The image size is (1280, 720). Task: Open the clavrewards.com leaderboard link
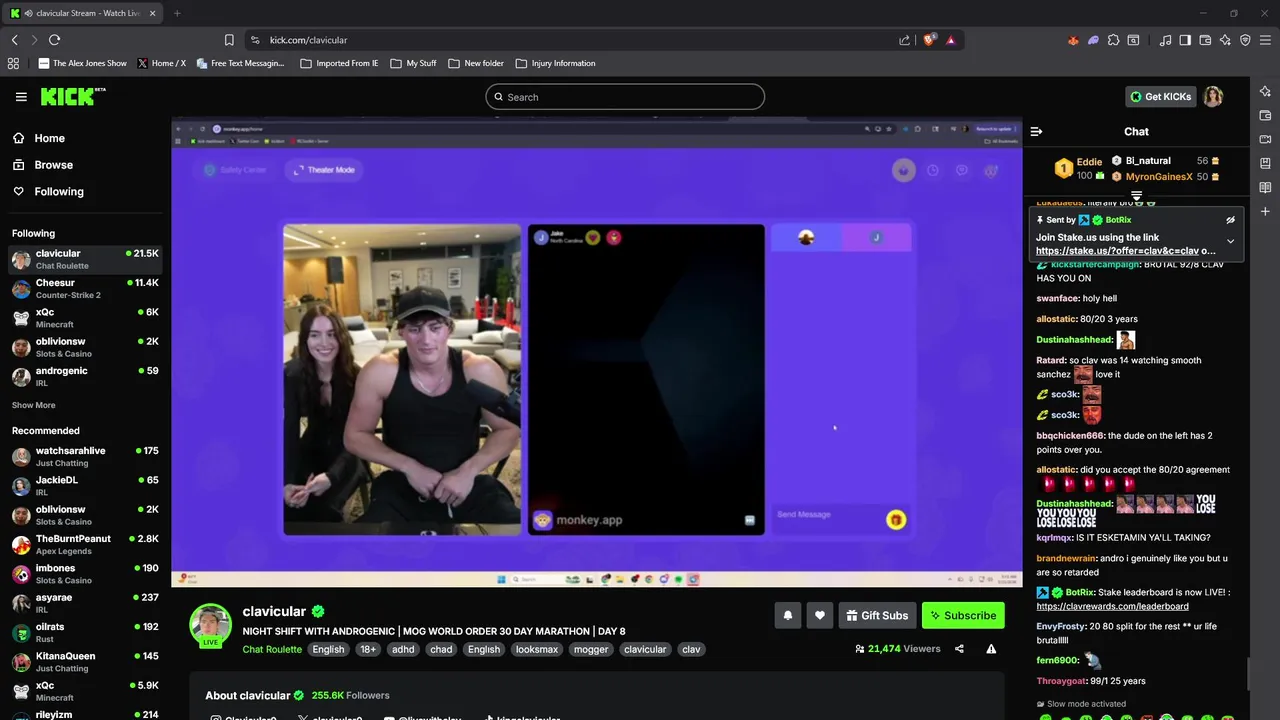[x=1112, y=606]
